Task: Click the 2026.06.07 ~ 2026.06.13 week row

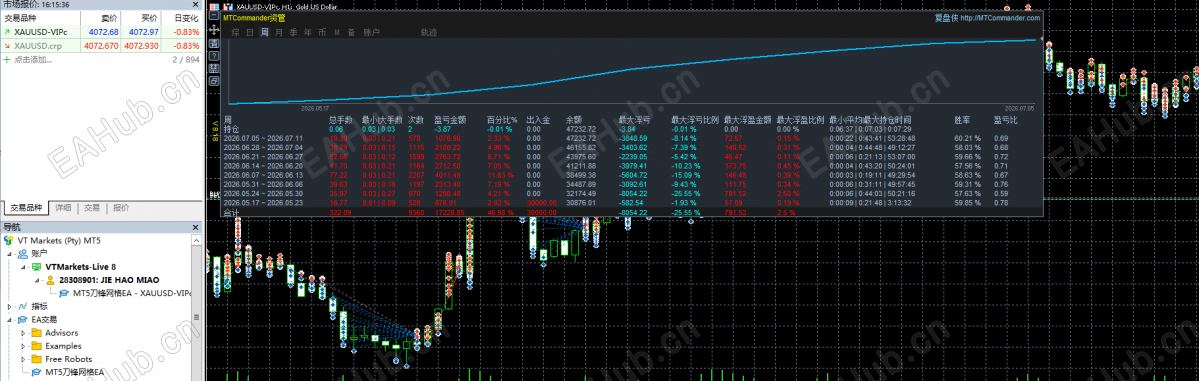Action: point(631,174)
